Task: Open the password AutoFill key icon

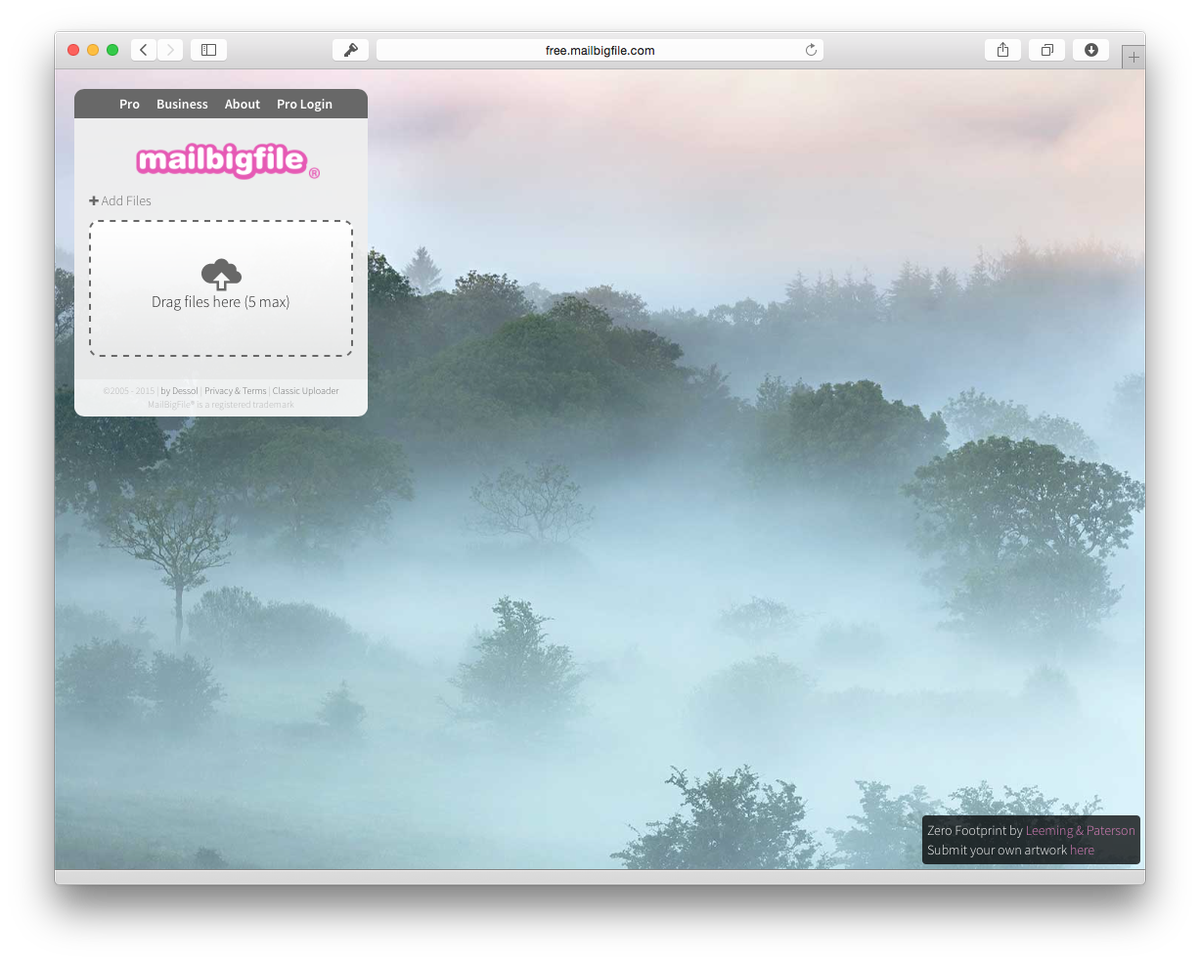Action: point(350,49)
